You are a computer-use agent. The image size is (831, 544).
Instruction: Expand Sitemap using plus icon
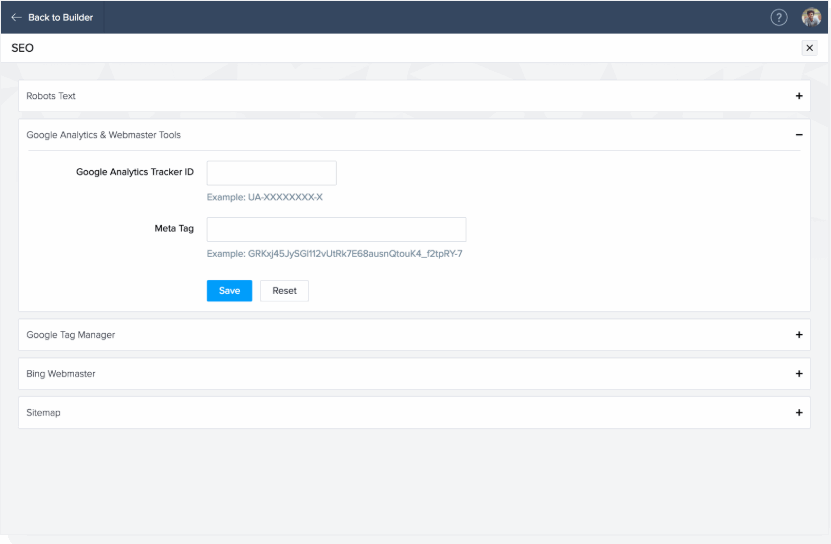click(x=798, y=412)
